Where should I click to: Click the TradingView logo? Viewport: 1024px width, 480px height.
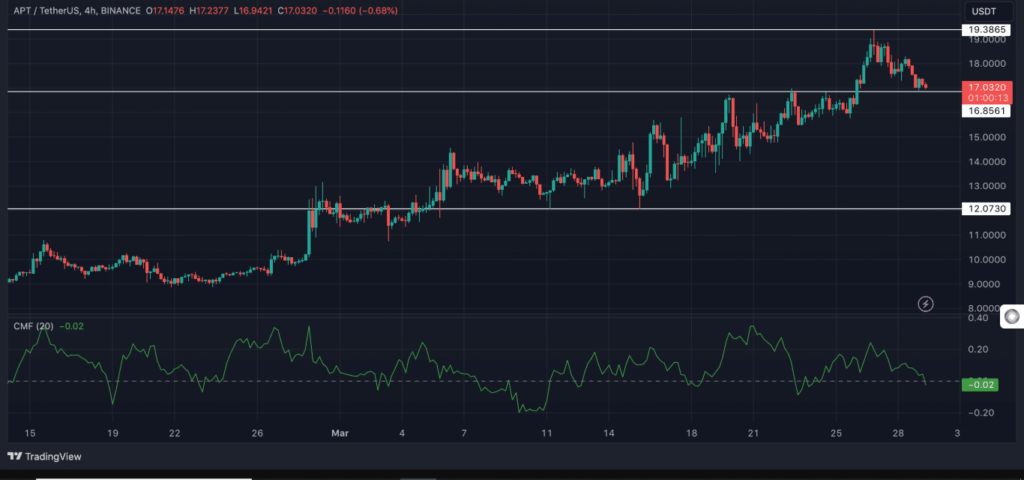(x=49, y=456)
